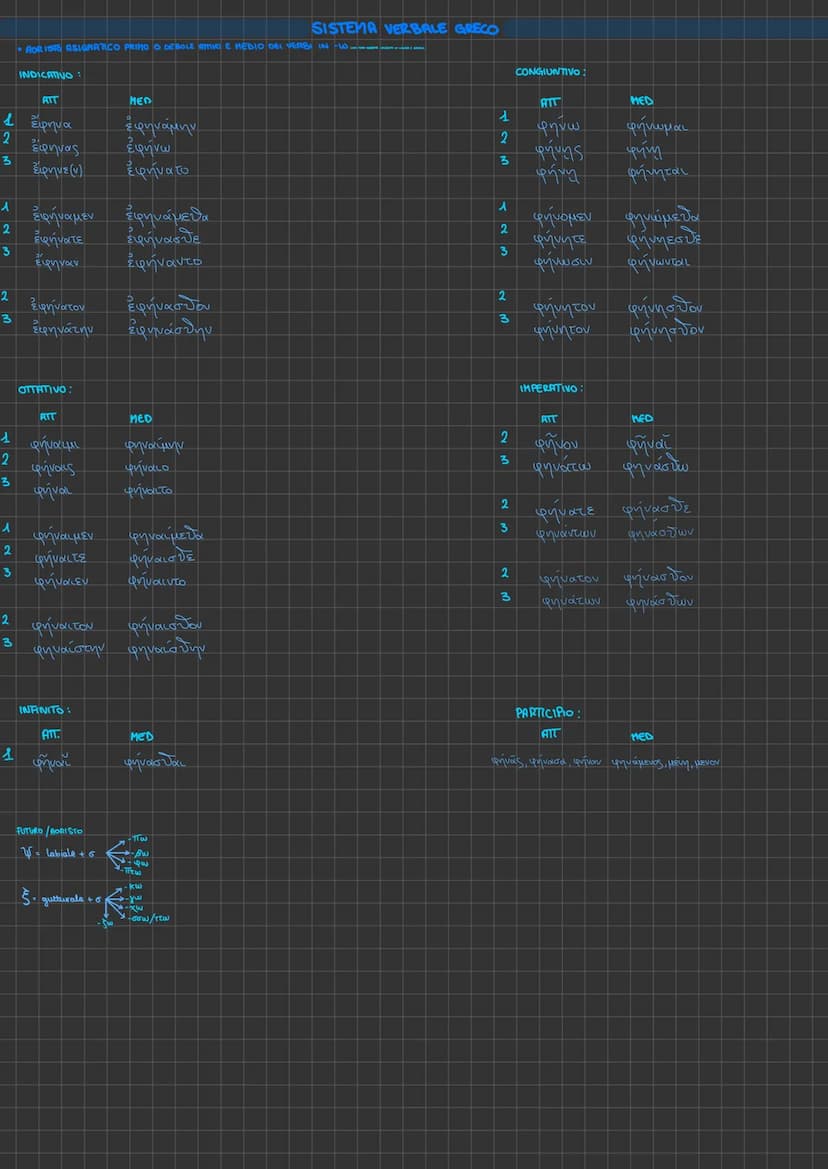
Task: Click the handwritten word ἐφήναντο
Action: coord(165,262)
